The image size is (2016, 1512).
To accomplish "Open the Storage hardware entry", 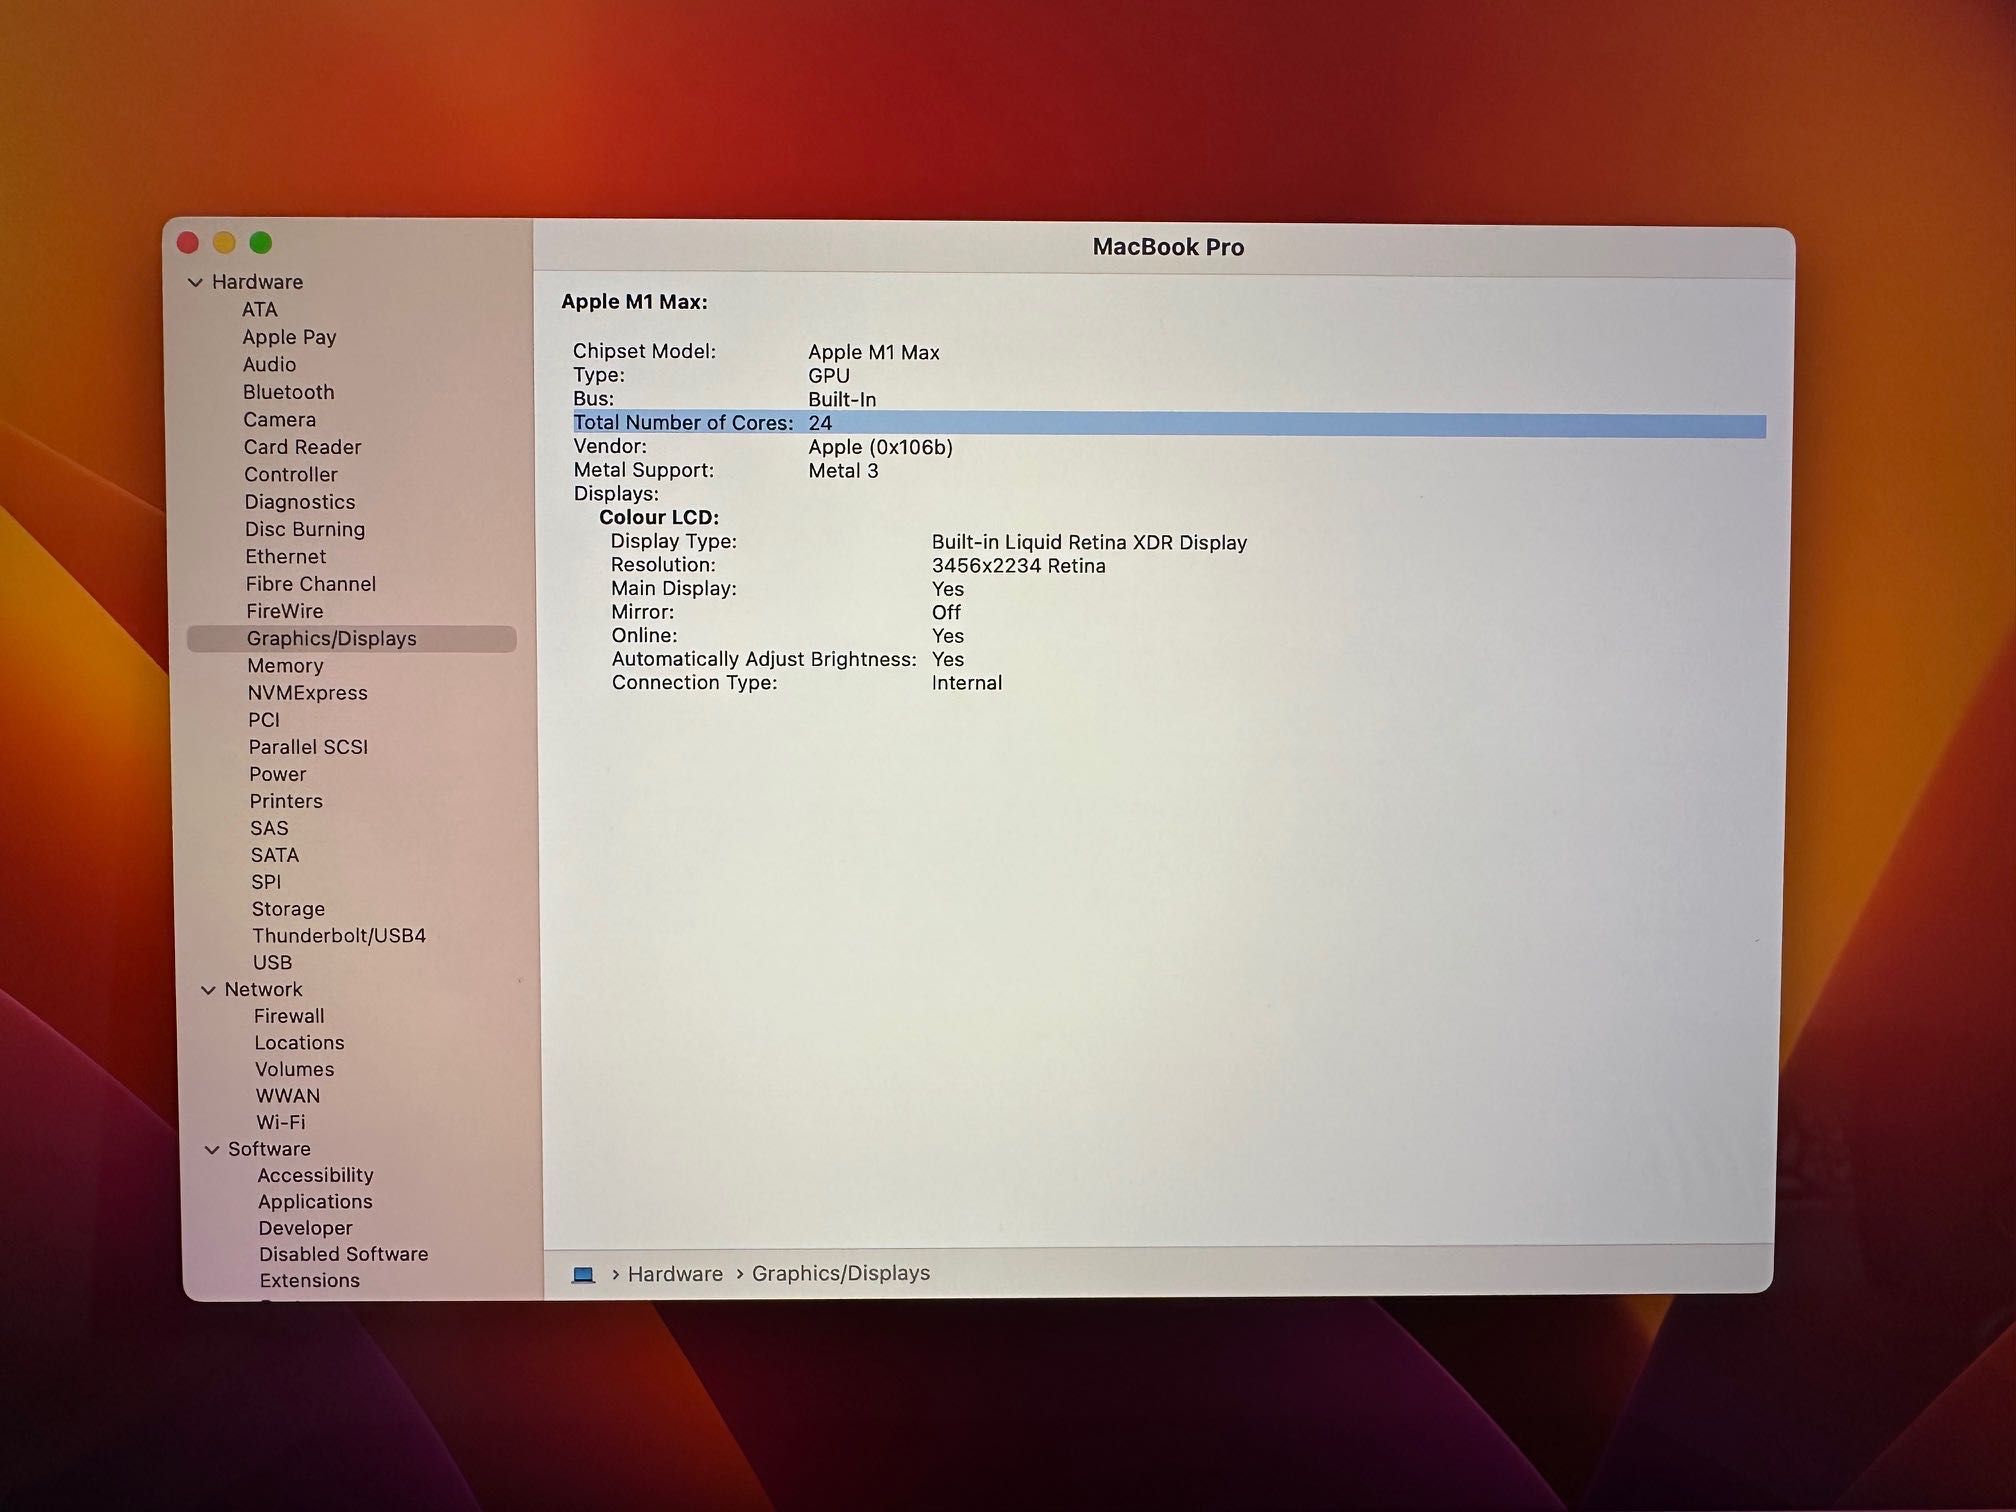I will [x=288, y=909].
